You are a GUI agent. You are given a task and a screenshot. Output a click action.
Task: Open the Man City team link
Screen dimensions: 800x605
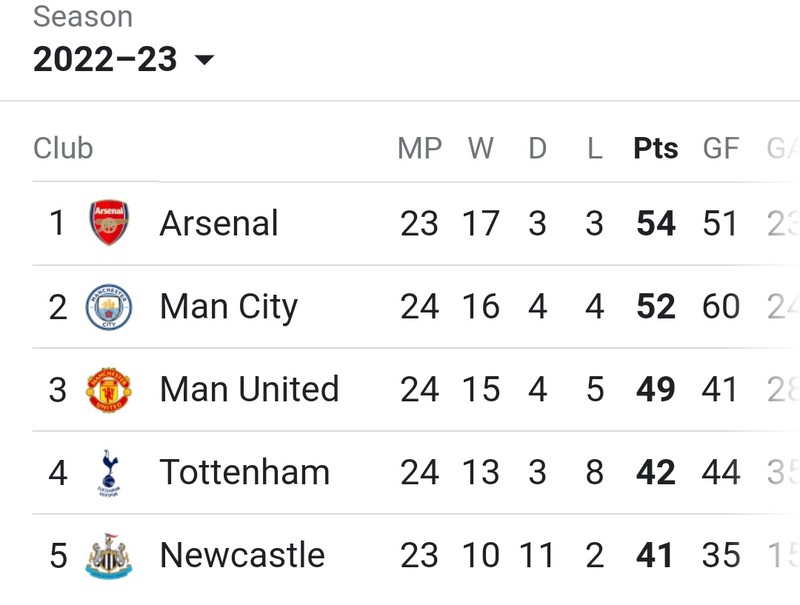229,307
